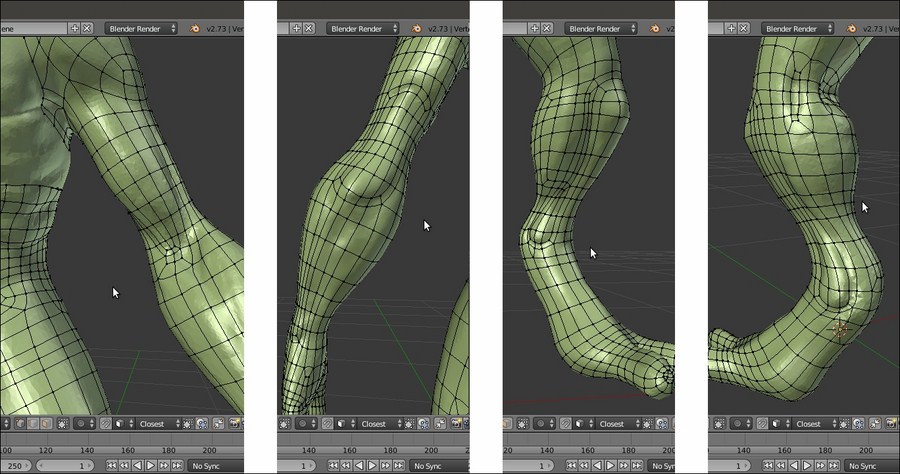Click timeline at frame 140 in third panel
900x474 pixels.
[x=547, y=450]
